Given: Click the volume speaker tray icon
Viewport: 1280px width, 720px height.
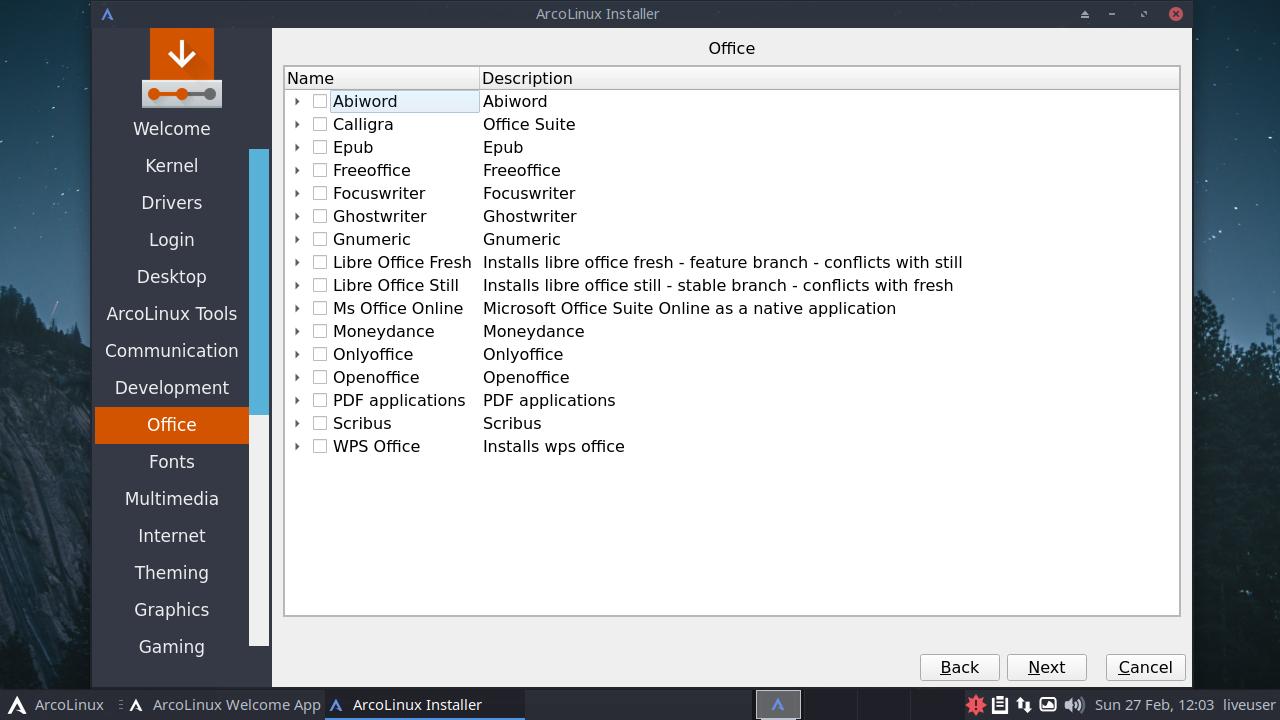Looking at the screenshot, I should click(1074, 705).
